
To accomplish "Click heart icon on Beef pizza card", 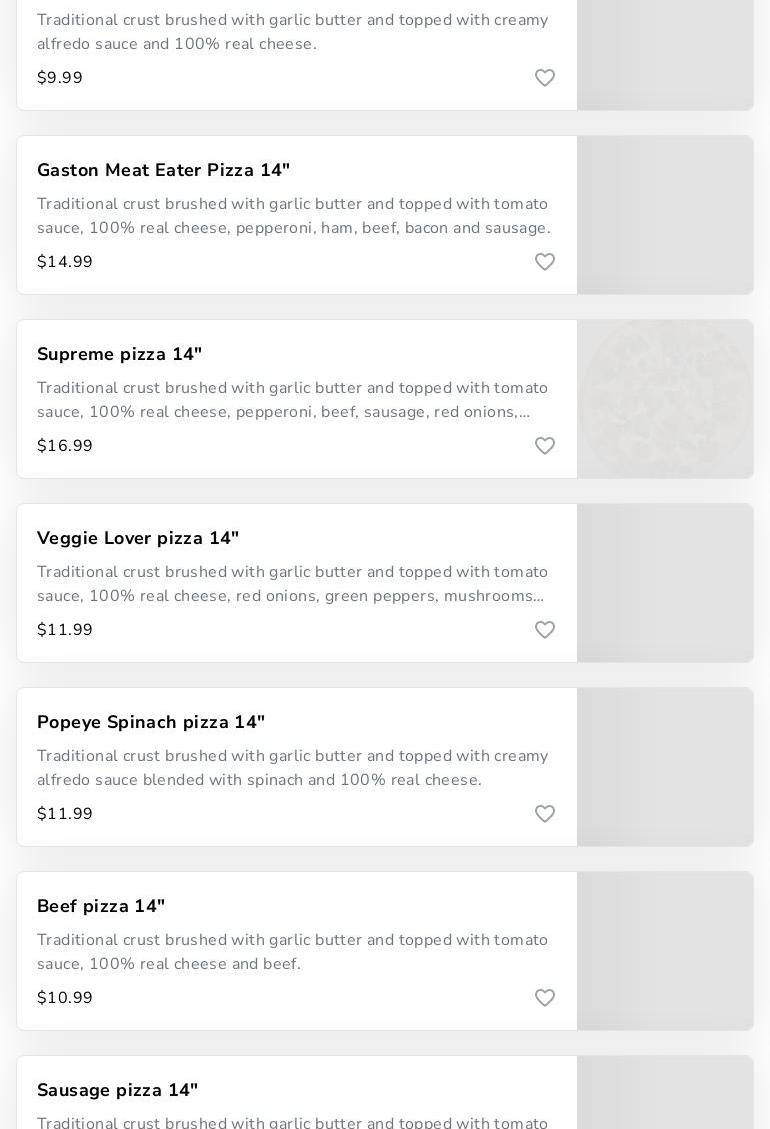I will pos(545,997).
